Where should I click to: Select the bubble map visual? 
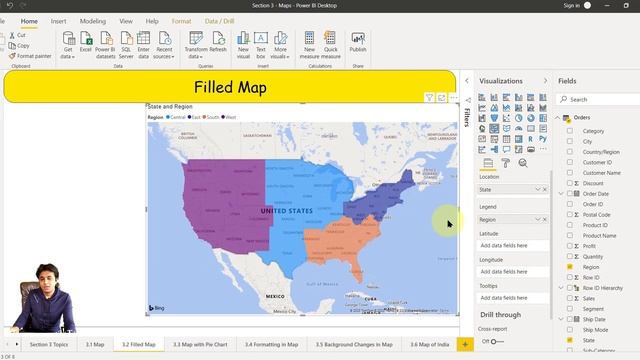482,129
